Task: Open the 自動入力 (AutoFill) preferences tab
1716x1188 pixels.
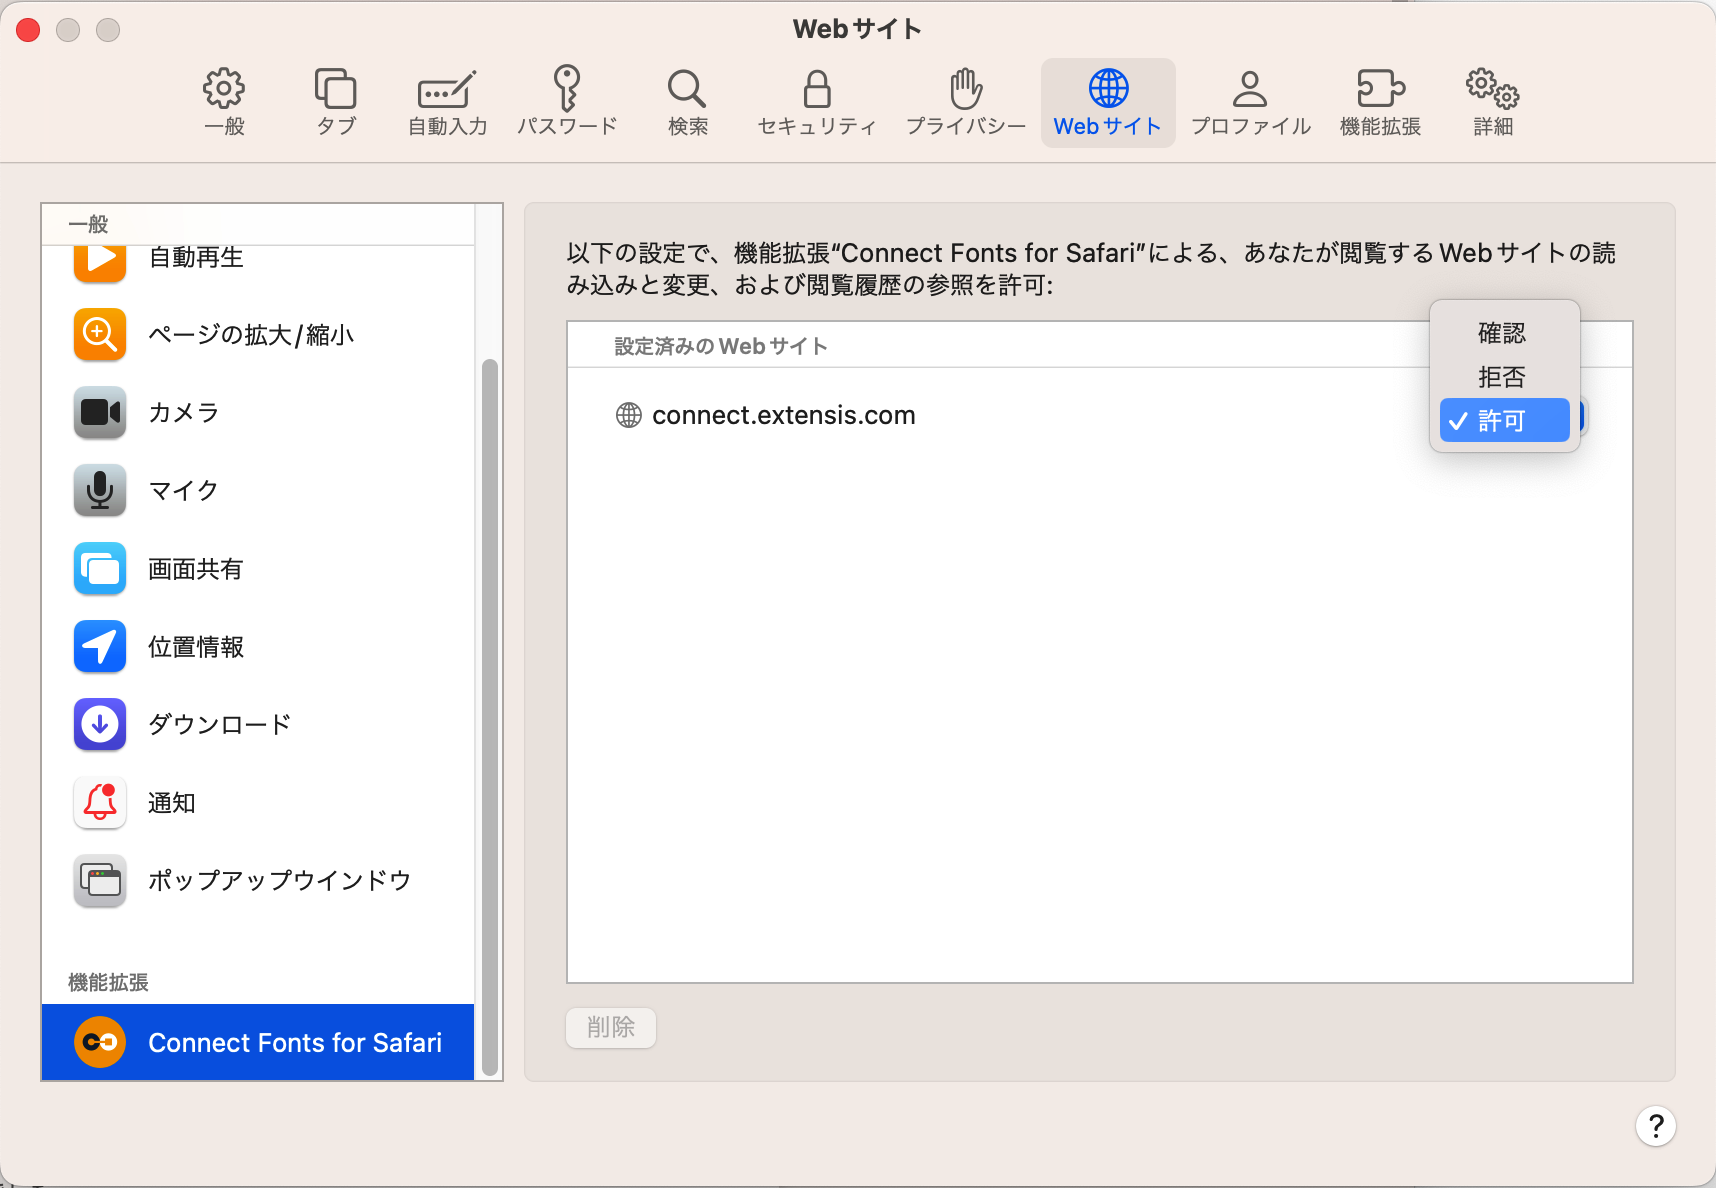Action: [x=447, y=102]
